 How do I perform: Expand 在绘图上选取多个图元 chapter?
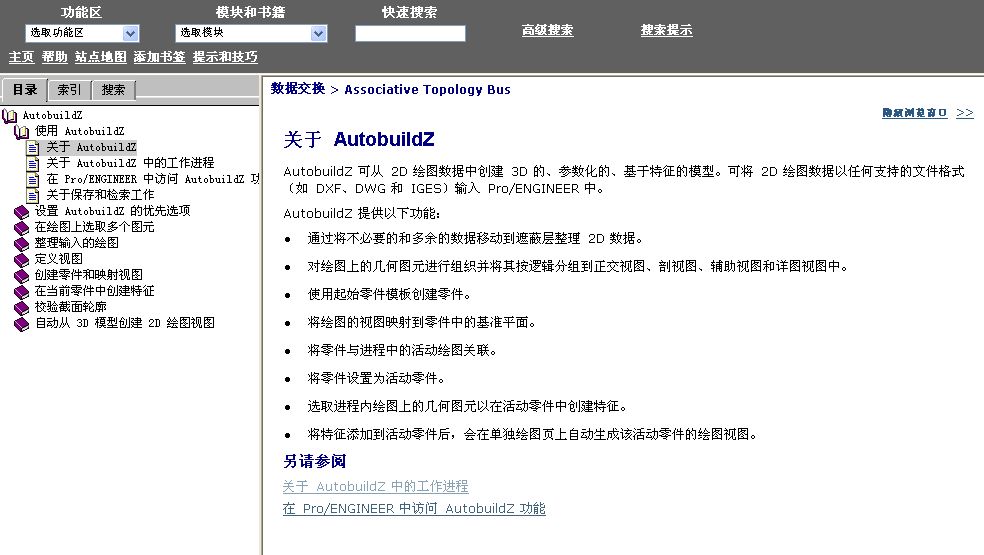pos(94,227)
